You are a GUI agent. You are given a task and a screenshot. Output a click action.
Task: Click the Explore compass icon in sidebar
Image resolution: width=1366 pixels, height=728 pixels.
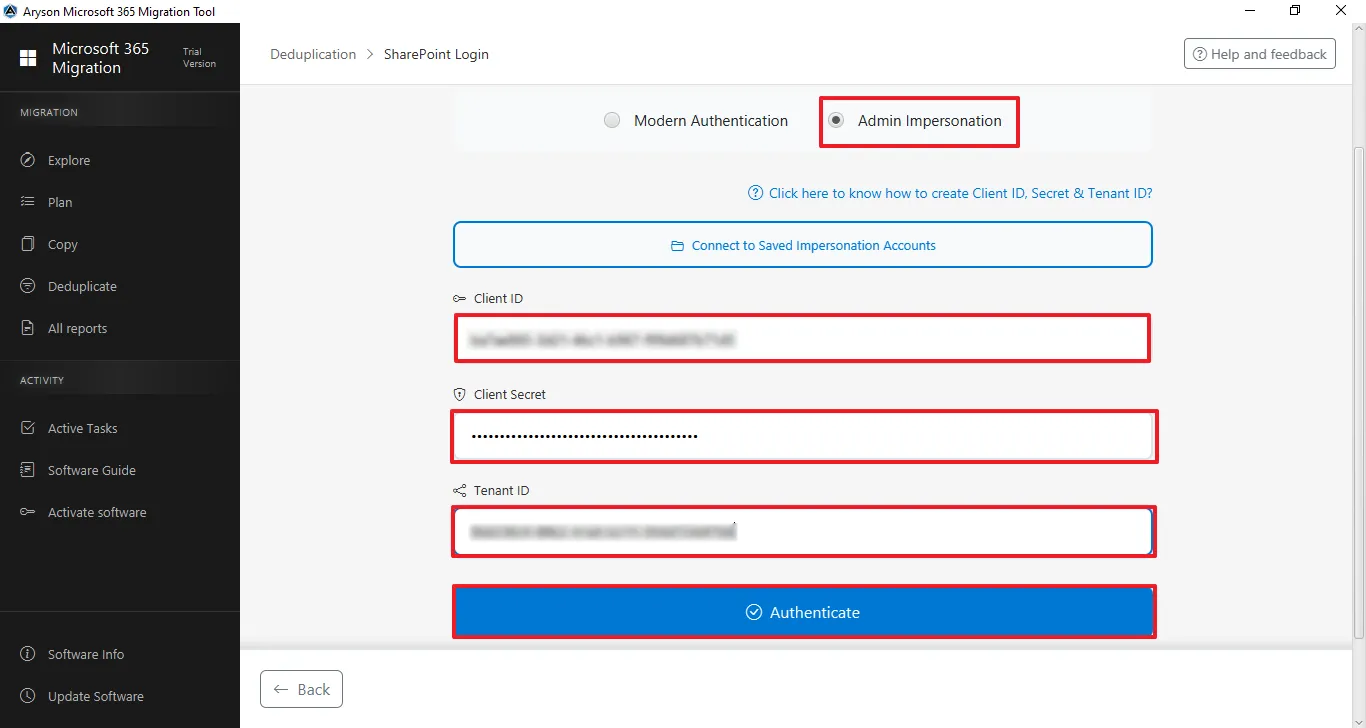pos(28,160)
